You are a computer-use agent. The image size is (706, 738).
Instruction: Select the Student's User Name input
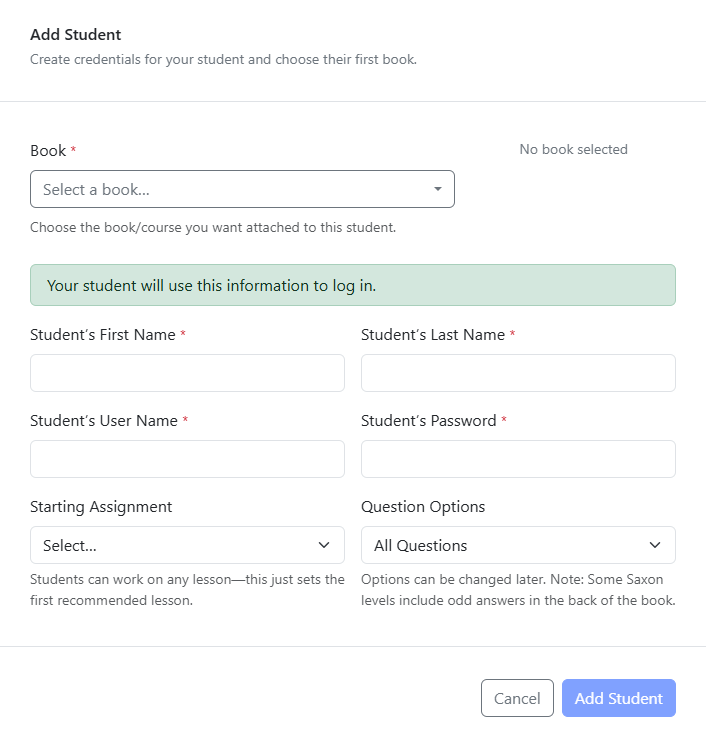click(x=187, y=459)
